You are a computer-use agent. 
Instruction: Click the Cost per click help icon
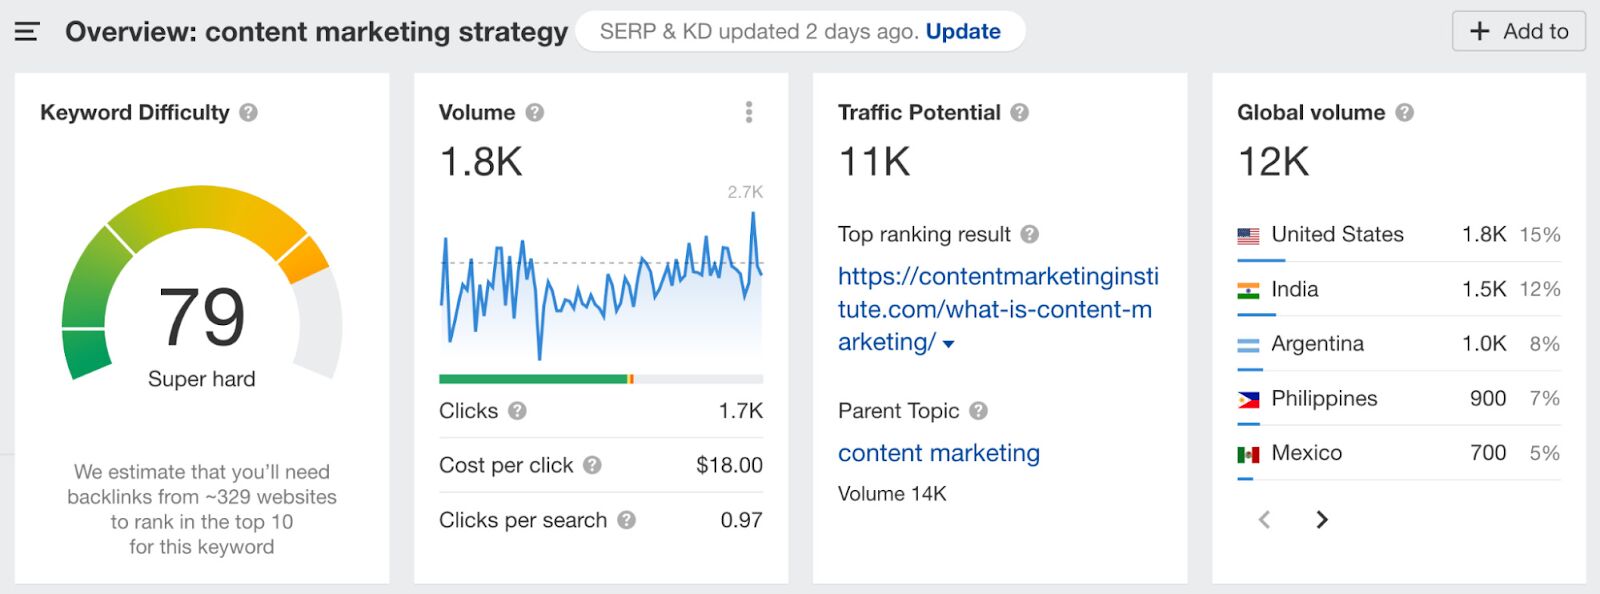pos(591,465)
